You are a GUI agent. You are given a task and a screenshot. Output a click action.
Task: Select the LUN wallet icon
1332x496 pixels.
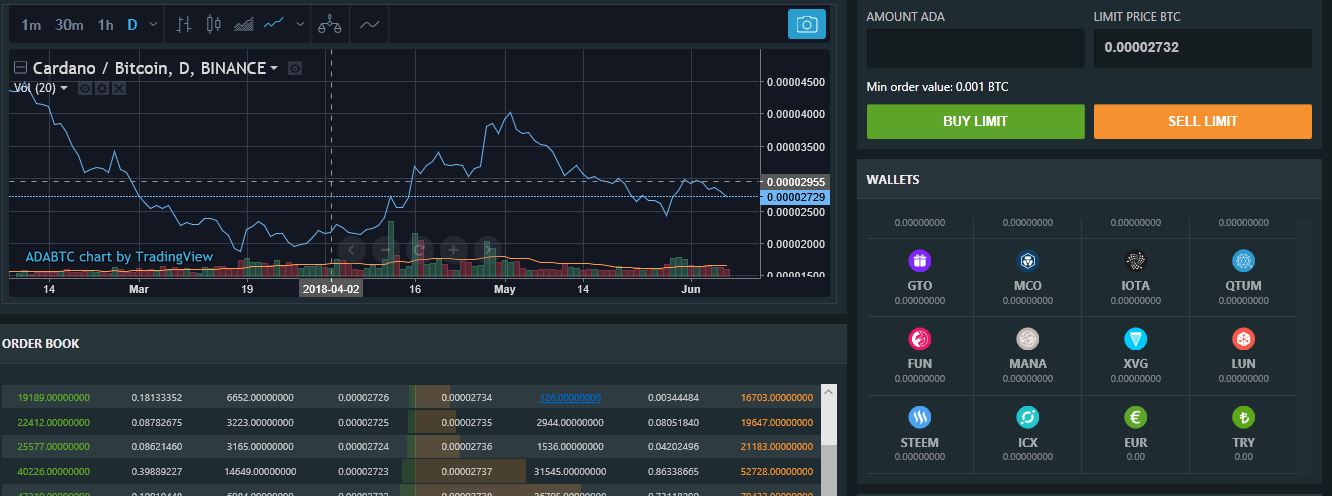(x=1243, y=339)
